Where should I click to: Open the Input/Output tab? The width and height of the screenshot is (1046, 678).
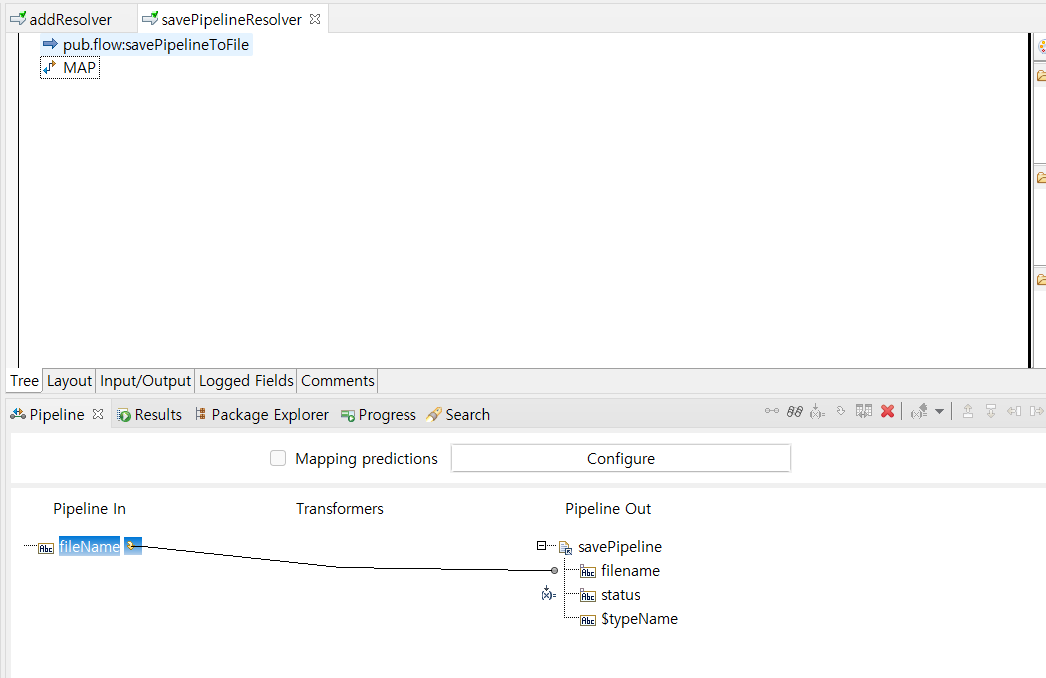pos(145,381)
